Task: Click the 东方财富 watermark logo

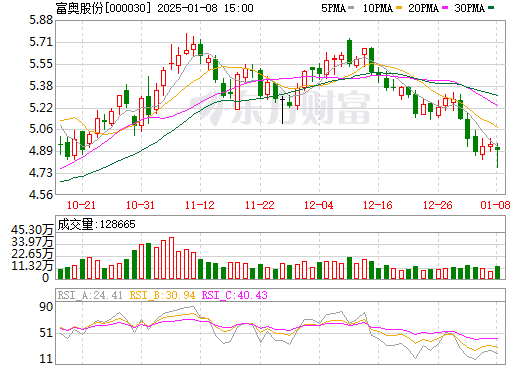Action: click(x=280, y=107)
